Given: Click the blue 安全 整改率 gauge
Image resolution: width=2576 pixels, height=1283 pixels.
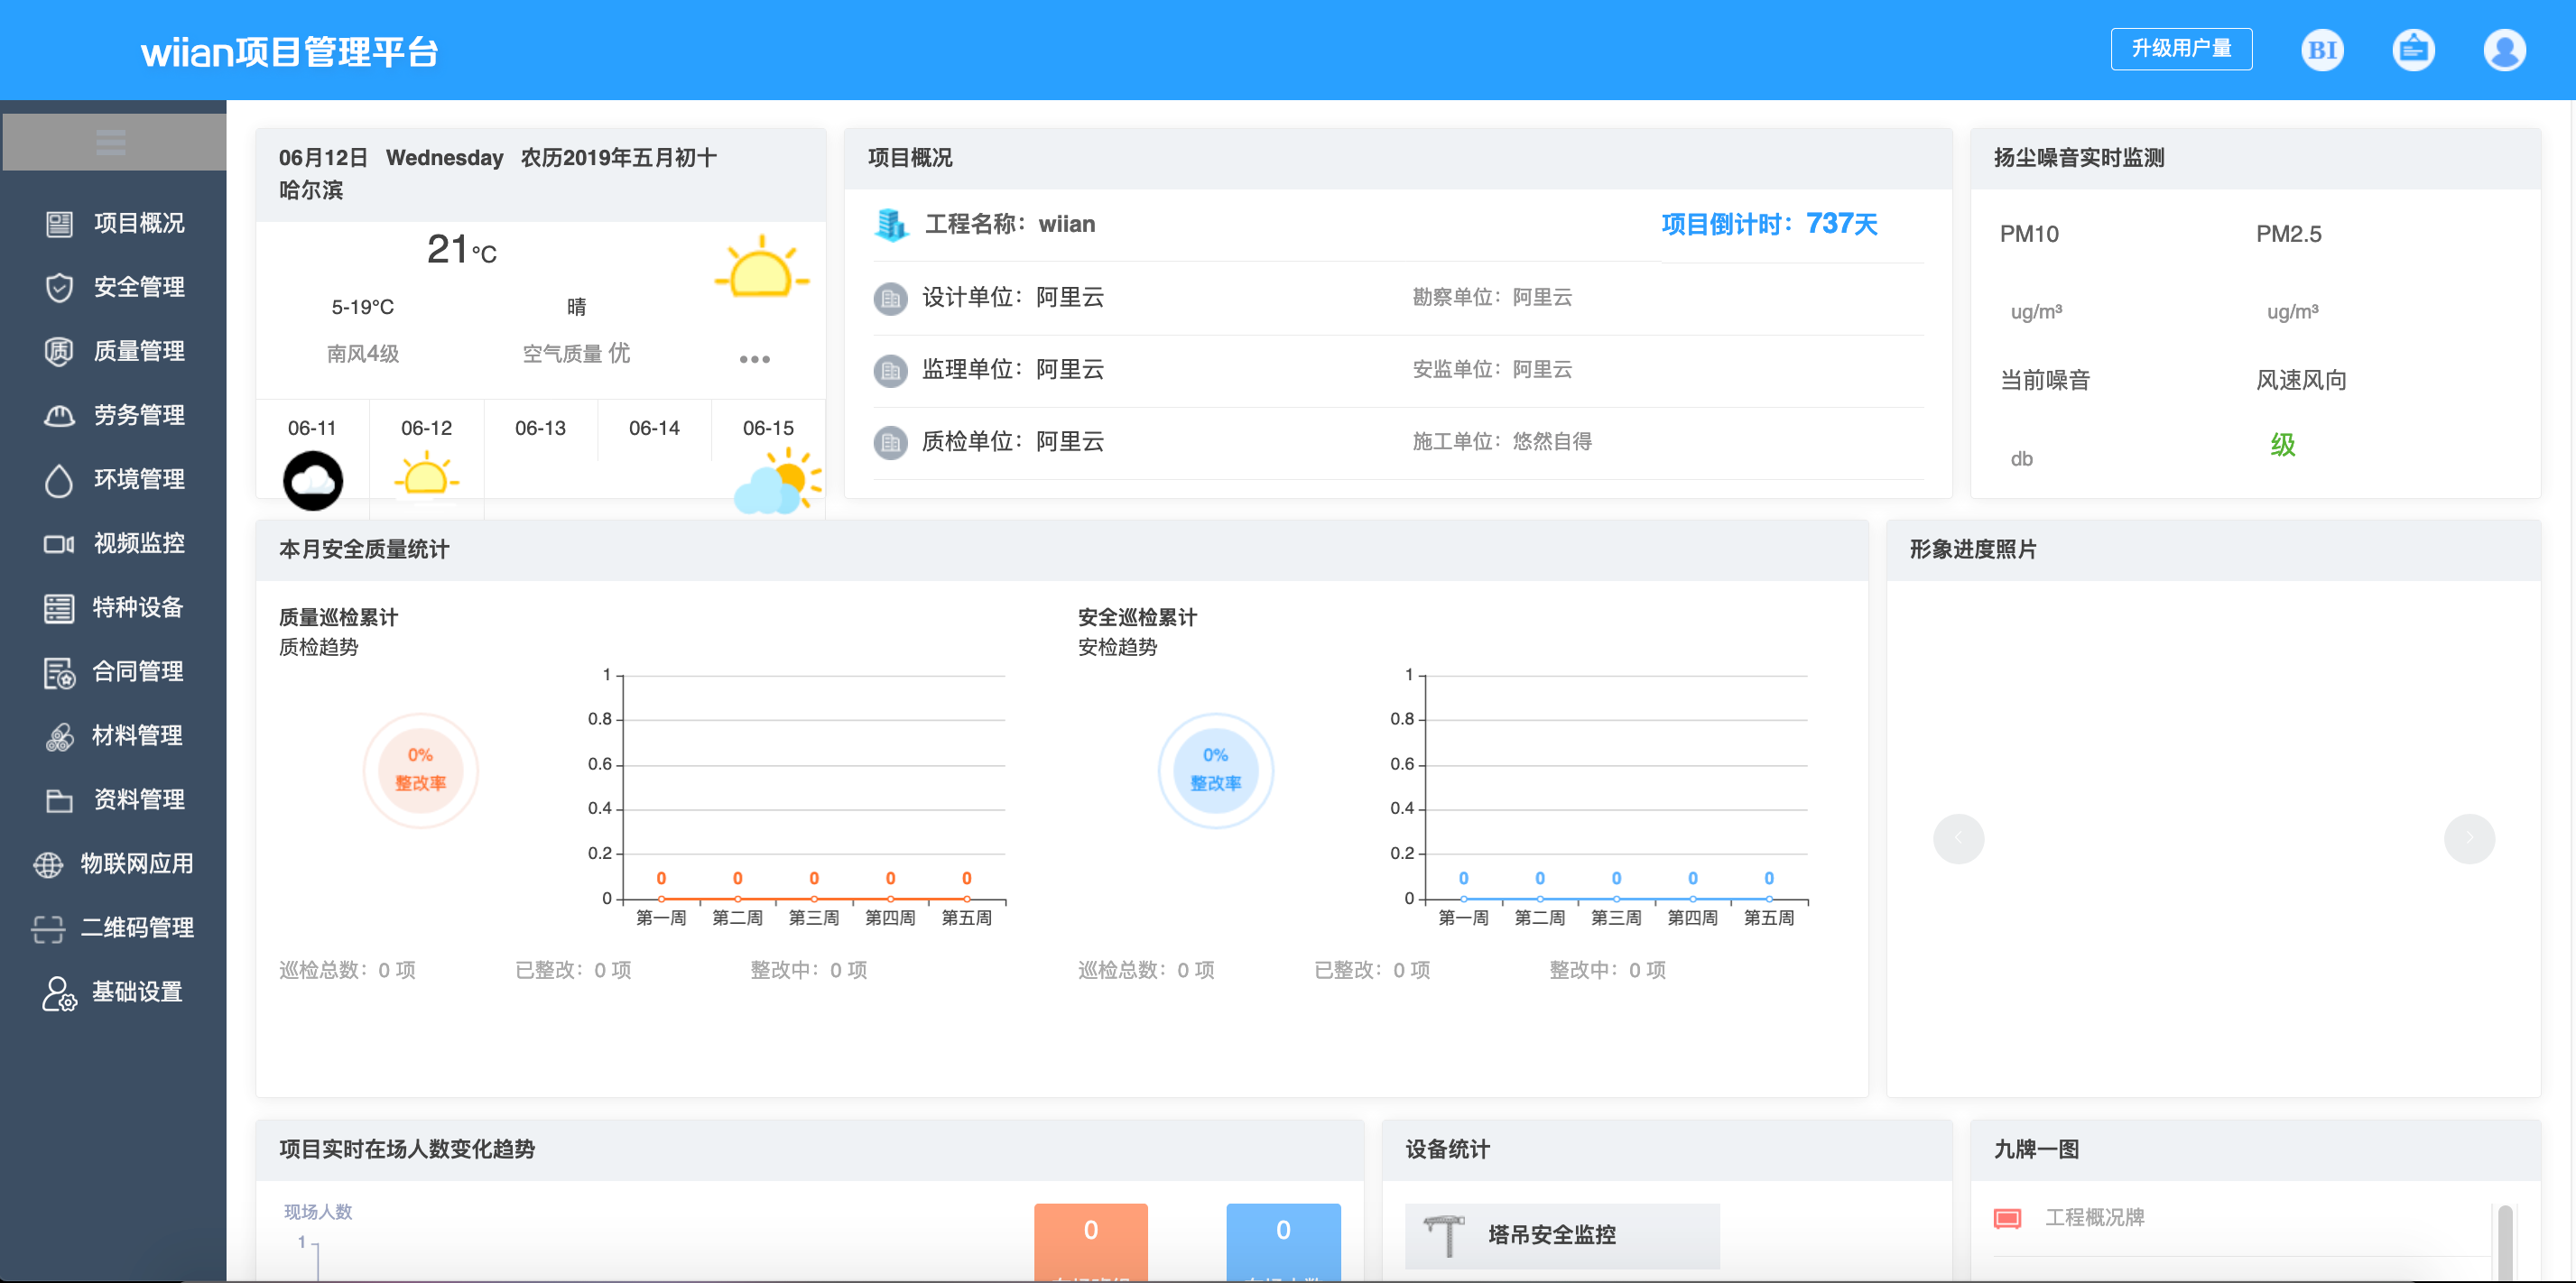Looking at the screenshot, I should pyautogui.click(x=1215, y=770).
